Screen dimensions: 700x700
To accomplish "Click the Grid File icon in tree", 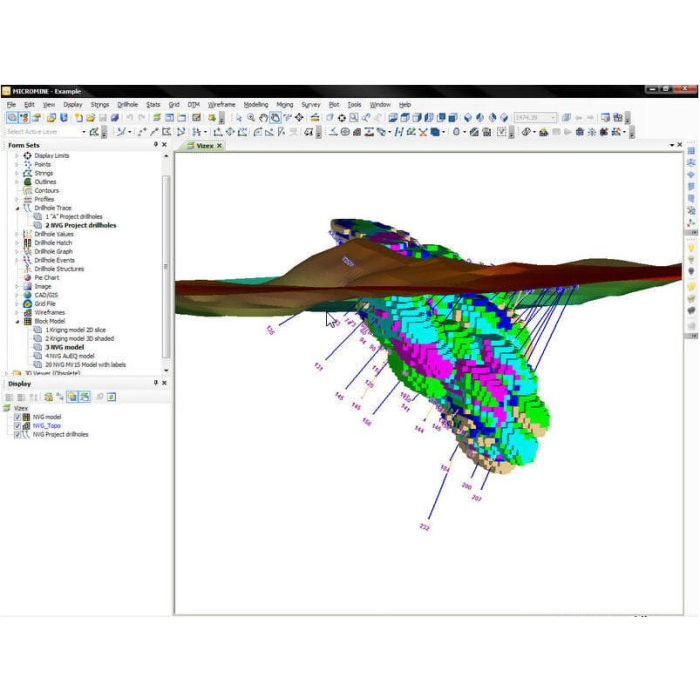I will [x=27, y=303].
